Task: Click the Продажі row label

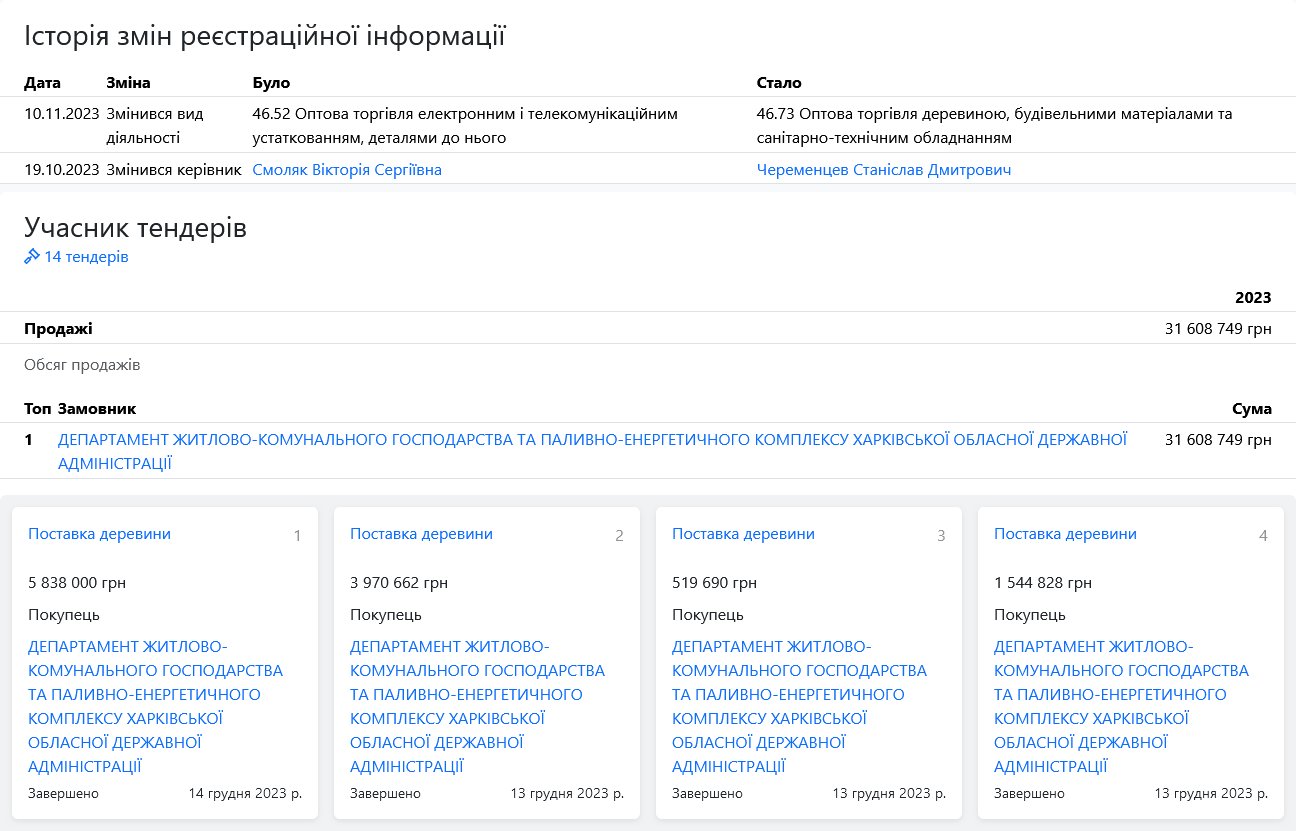Action: (58, 329)
